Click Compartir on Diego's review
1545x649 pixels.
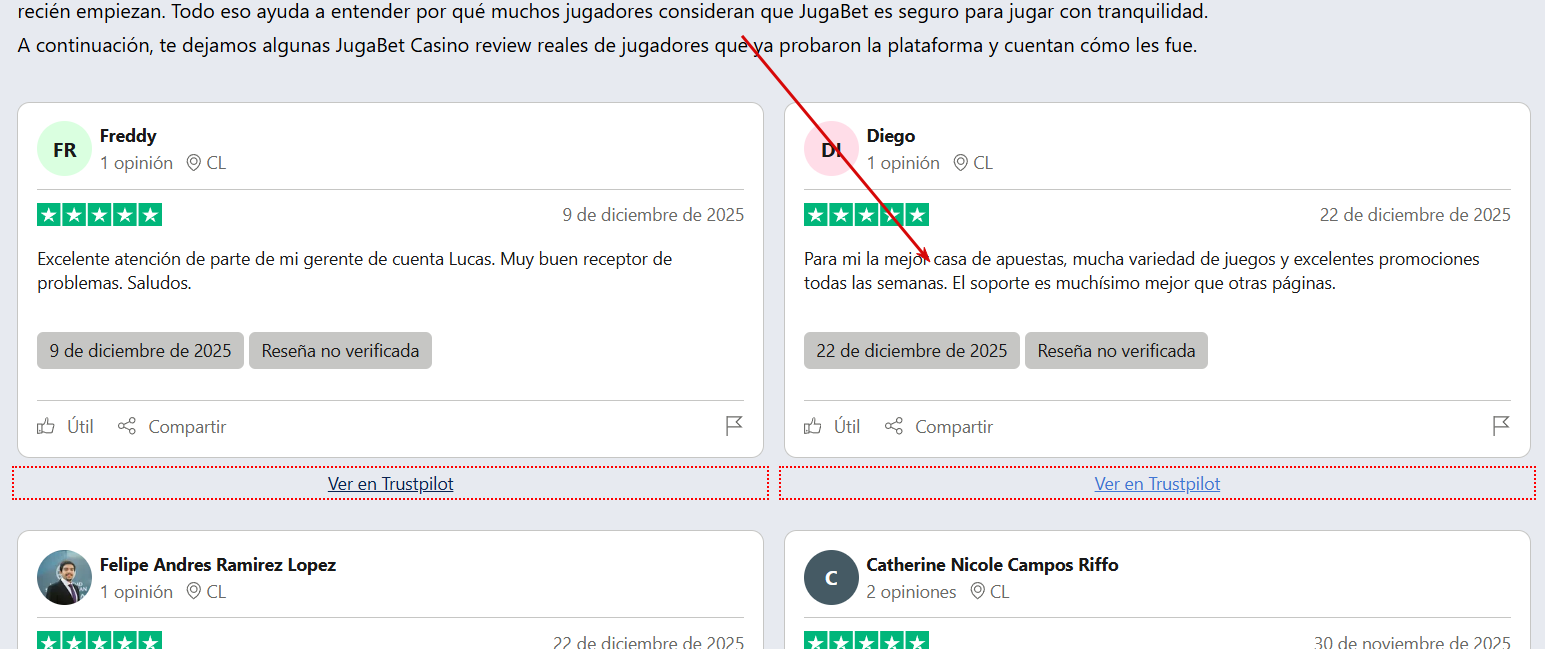pyautogui.click(x=954, y=427)
